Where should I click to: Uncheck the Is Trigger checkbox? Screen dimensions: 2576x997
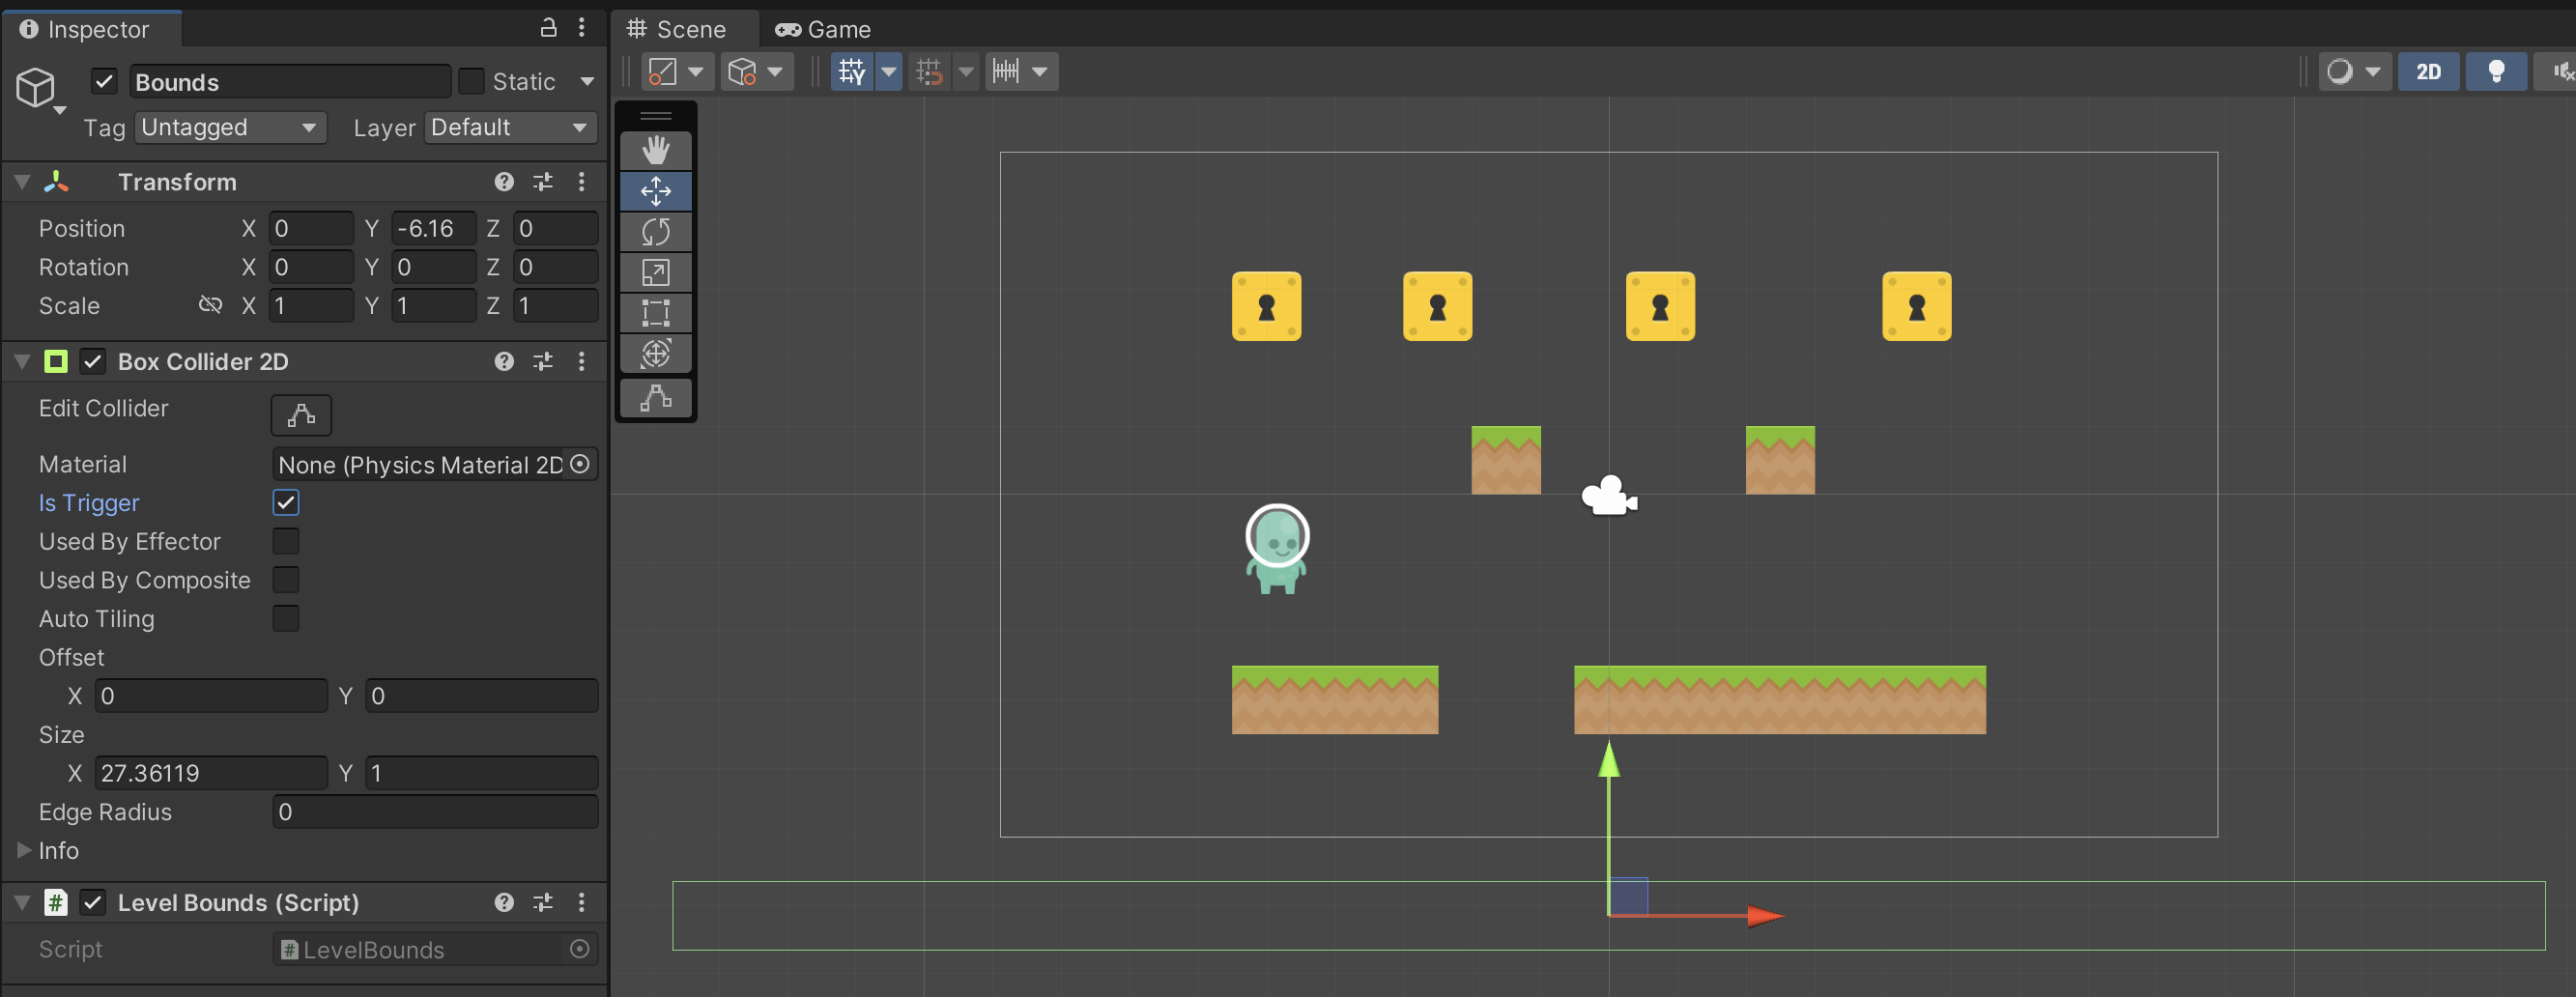click(286, 503)
